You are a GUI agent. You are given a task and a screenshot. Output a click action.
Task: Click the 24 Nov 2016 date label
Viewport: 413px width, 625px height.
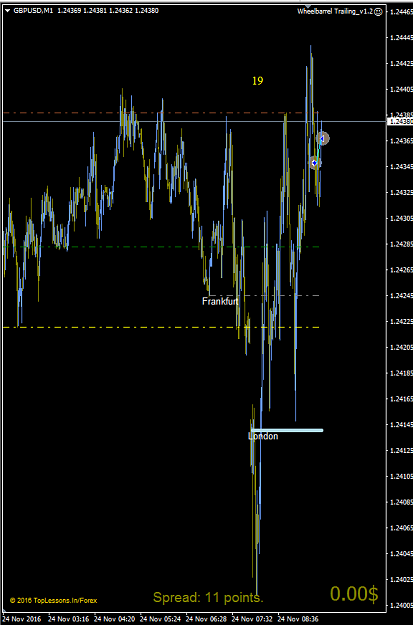point(20,619)
